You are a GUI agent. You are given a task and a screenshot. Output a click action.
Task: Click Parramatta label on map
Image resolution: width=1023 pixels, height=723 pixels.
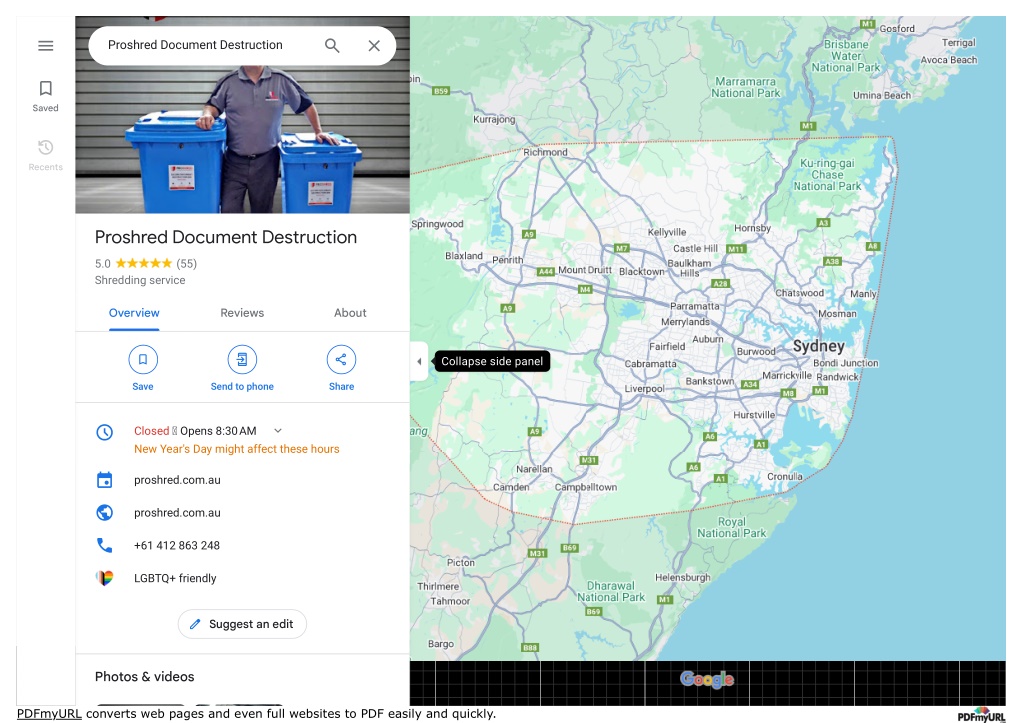(x=695, y=306)
